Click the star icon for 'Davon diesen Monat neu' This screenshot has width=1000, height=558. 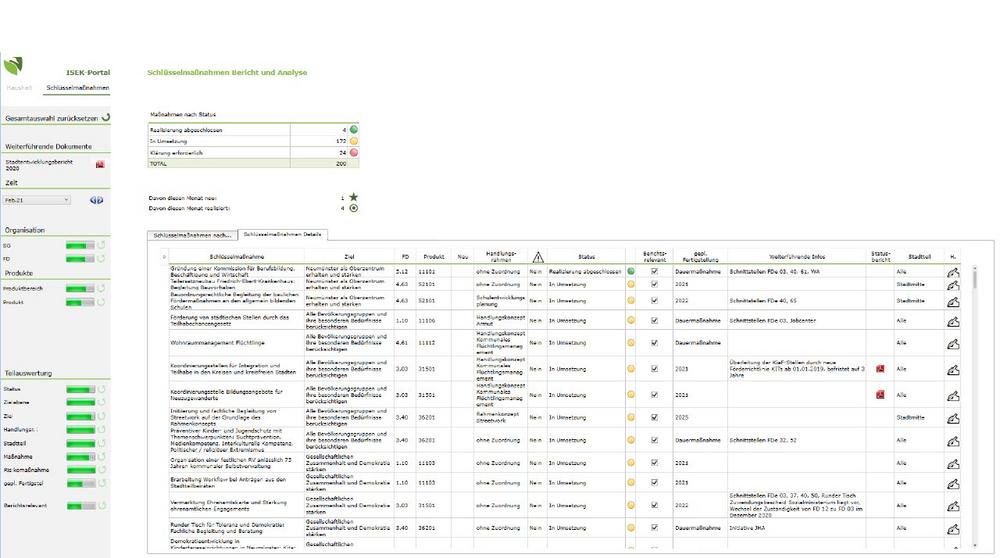[353, 197]
